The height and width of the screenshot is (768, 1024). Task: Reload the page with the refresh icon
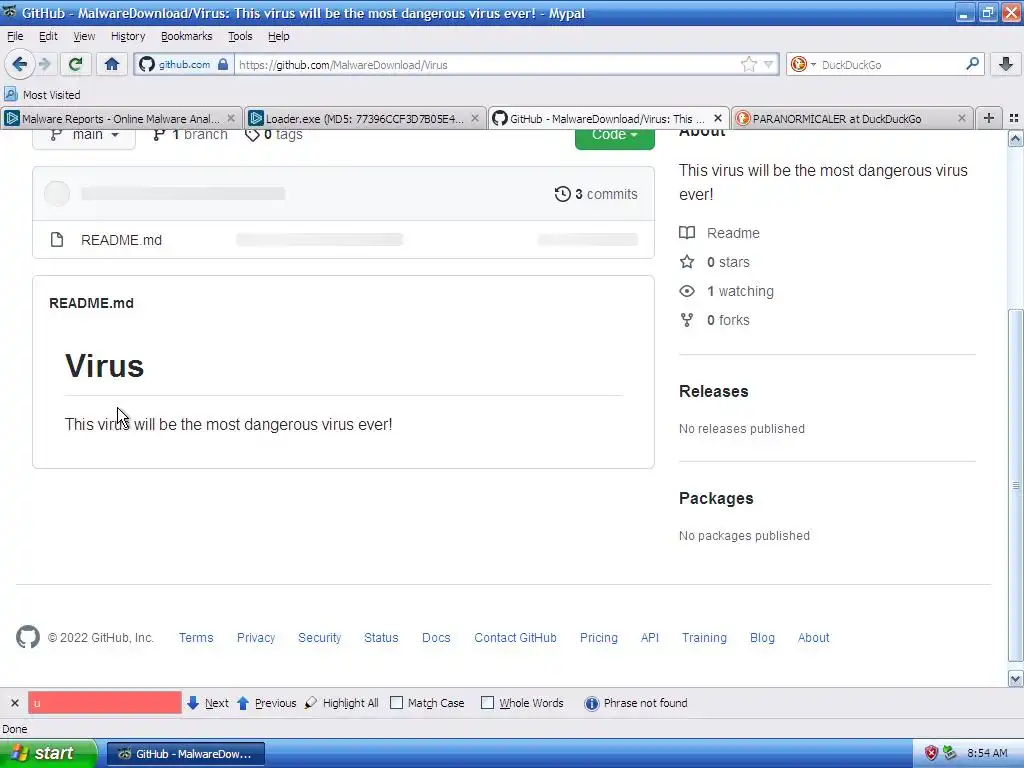click(x=75, y=64)
